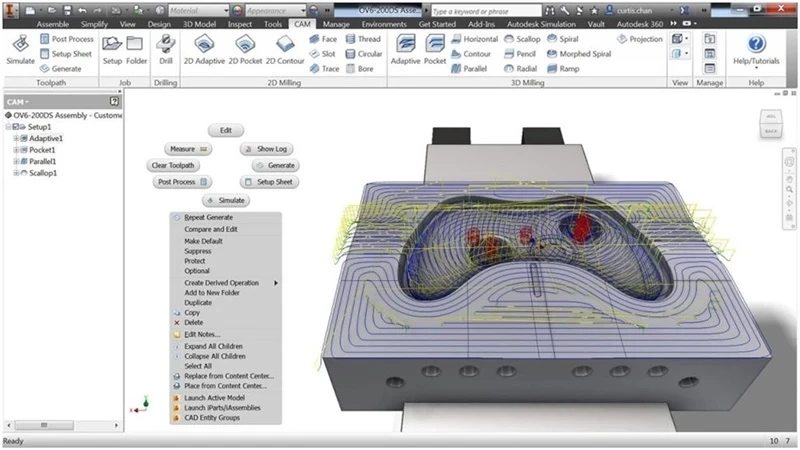
Task: Open the Autodesk Simulation tab
Action: tap(541, 24)
